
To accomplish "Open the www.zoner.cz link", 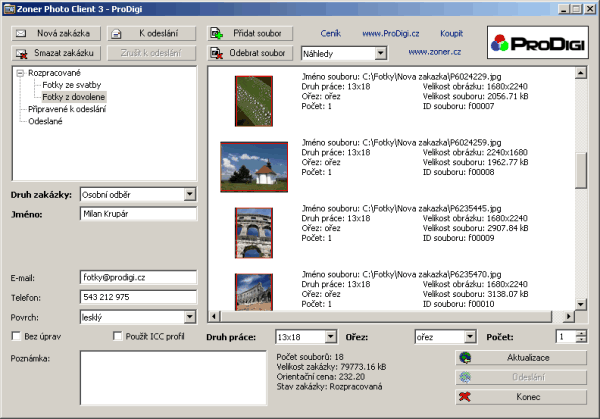I will coord(435,52).
